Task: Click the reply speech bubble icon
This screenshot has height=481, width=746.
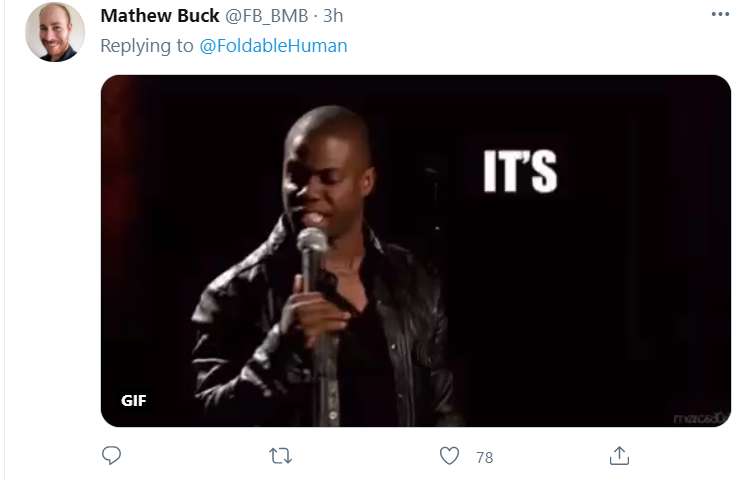Action: (111, 455)
